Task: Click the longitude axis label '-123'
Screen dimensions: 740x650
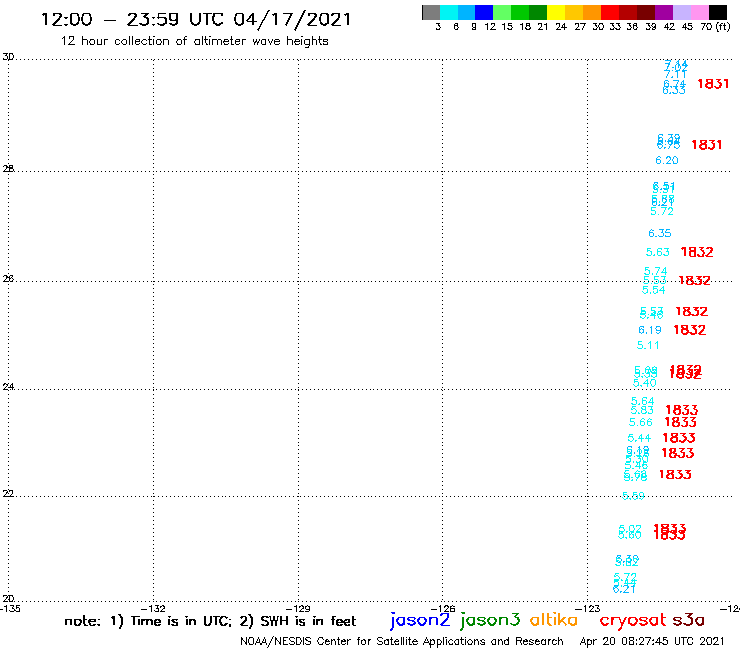Action: tap(588, 609)
